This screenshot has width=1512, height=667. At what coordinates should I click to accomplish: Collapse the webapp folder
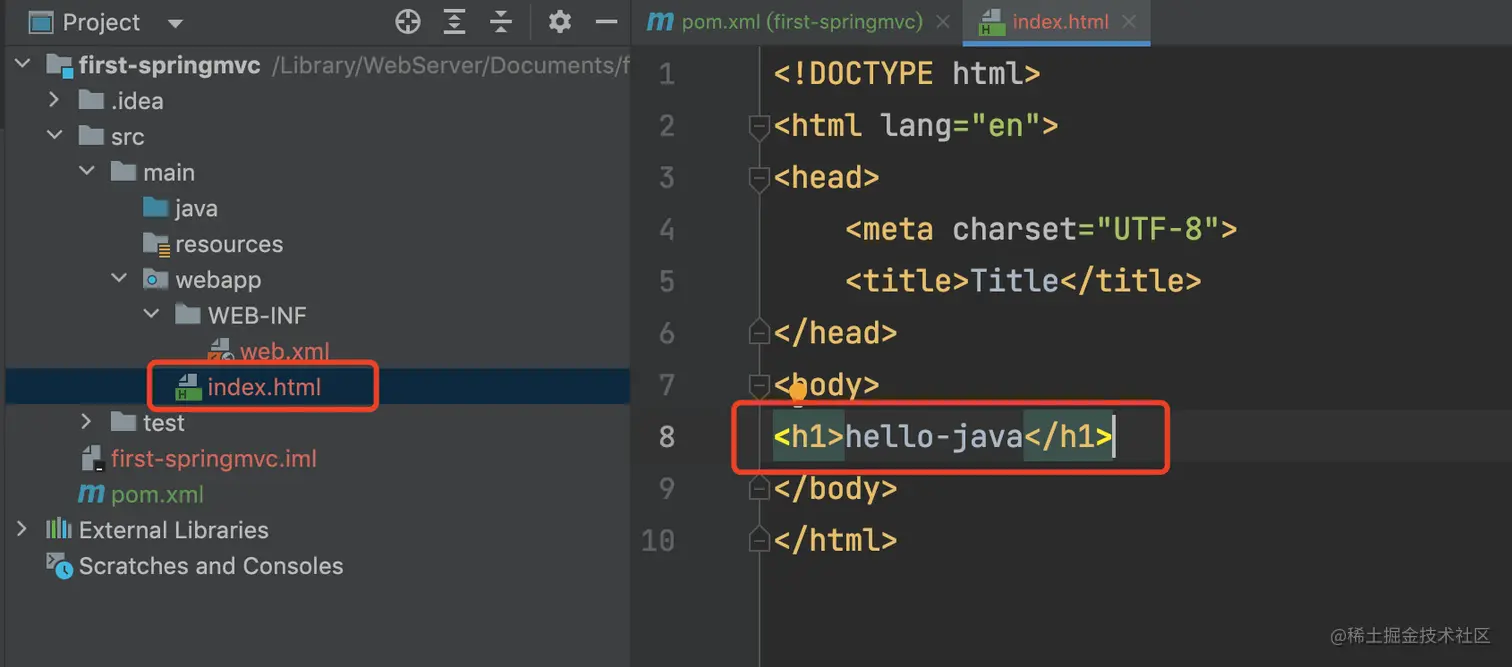point(119,280)
